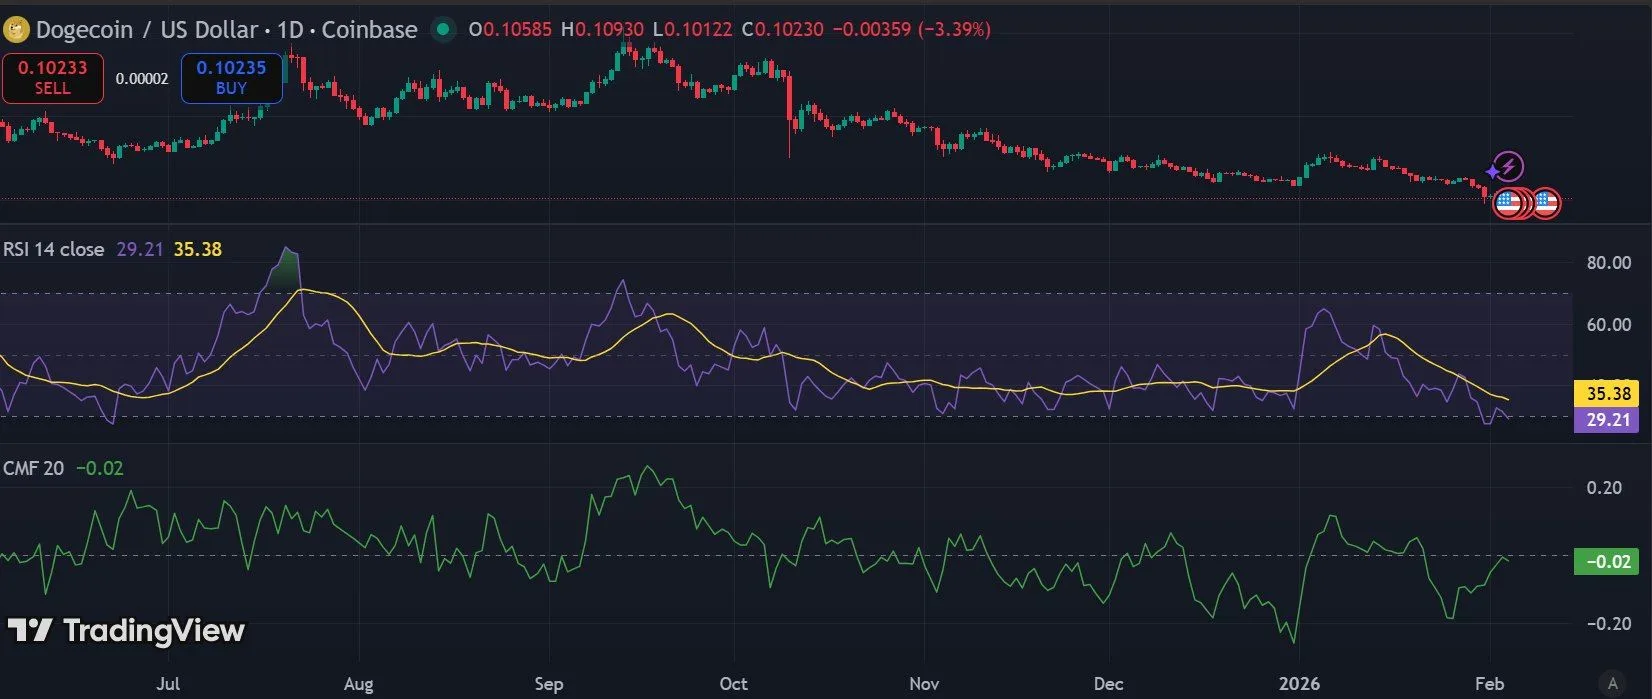This screenshot has height=699, width=1652.
Task: Click the Oct label on the time axis
Action: coord(733,684)
